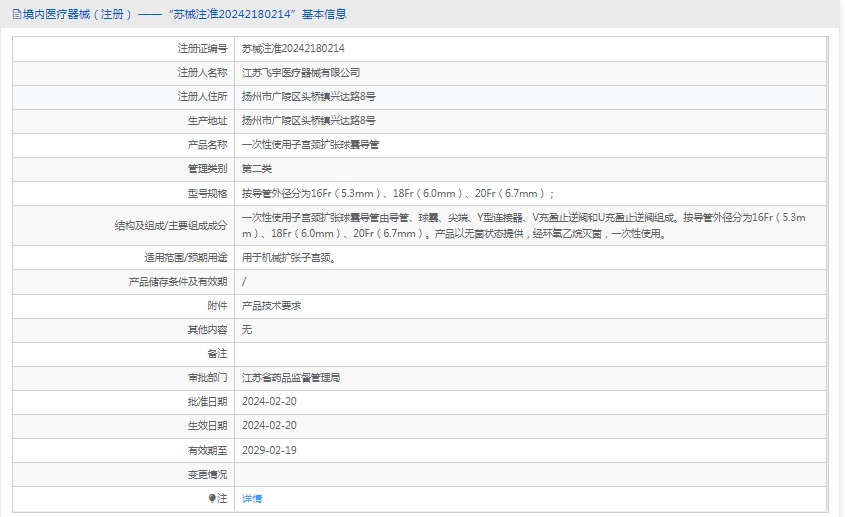
Task: Click the 变更情况 row label
Action: click(207, 474)
